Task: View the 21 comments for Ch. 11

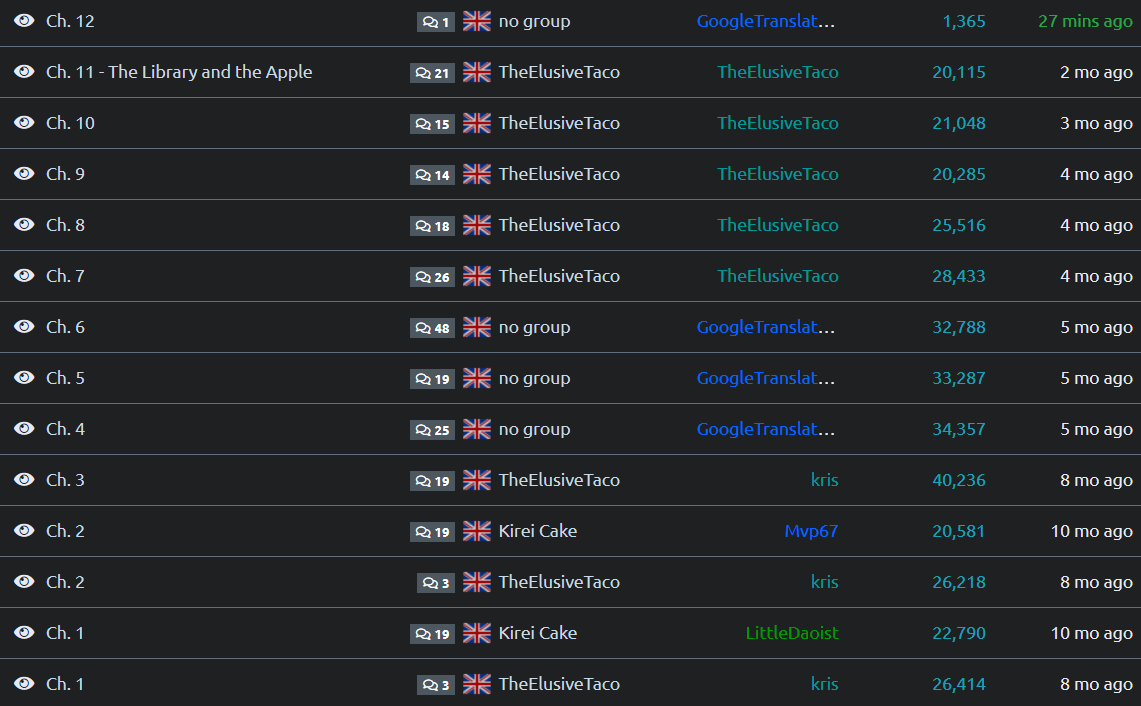Action: click(x=432, y=73)
